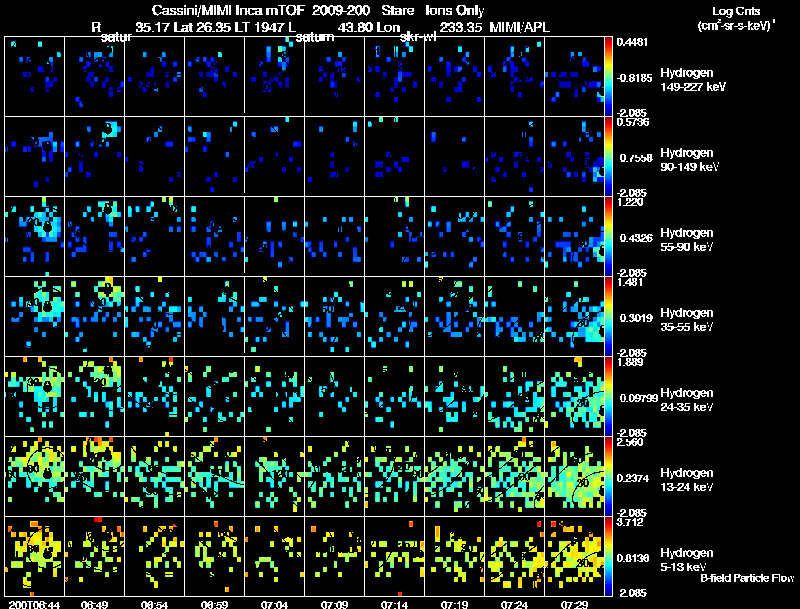
Task: Click the color bar beside Hydrogen 5-13 keV
Action: click(608, 556)
